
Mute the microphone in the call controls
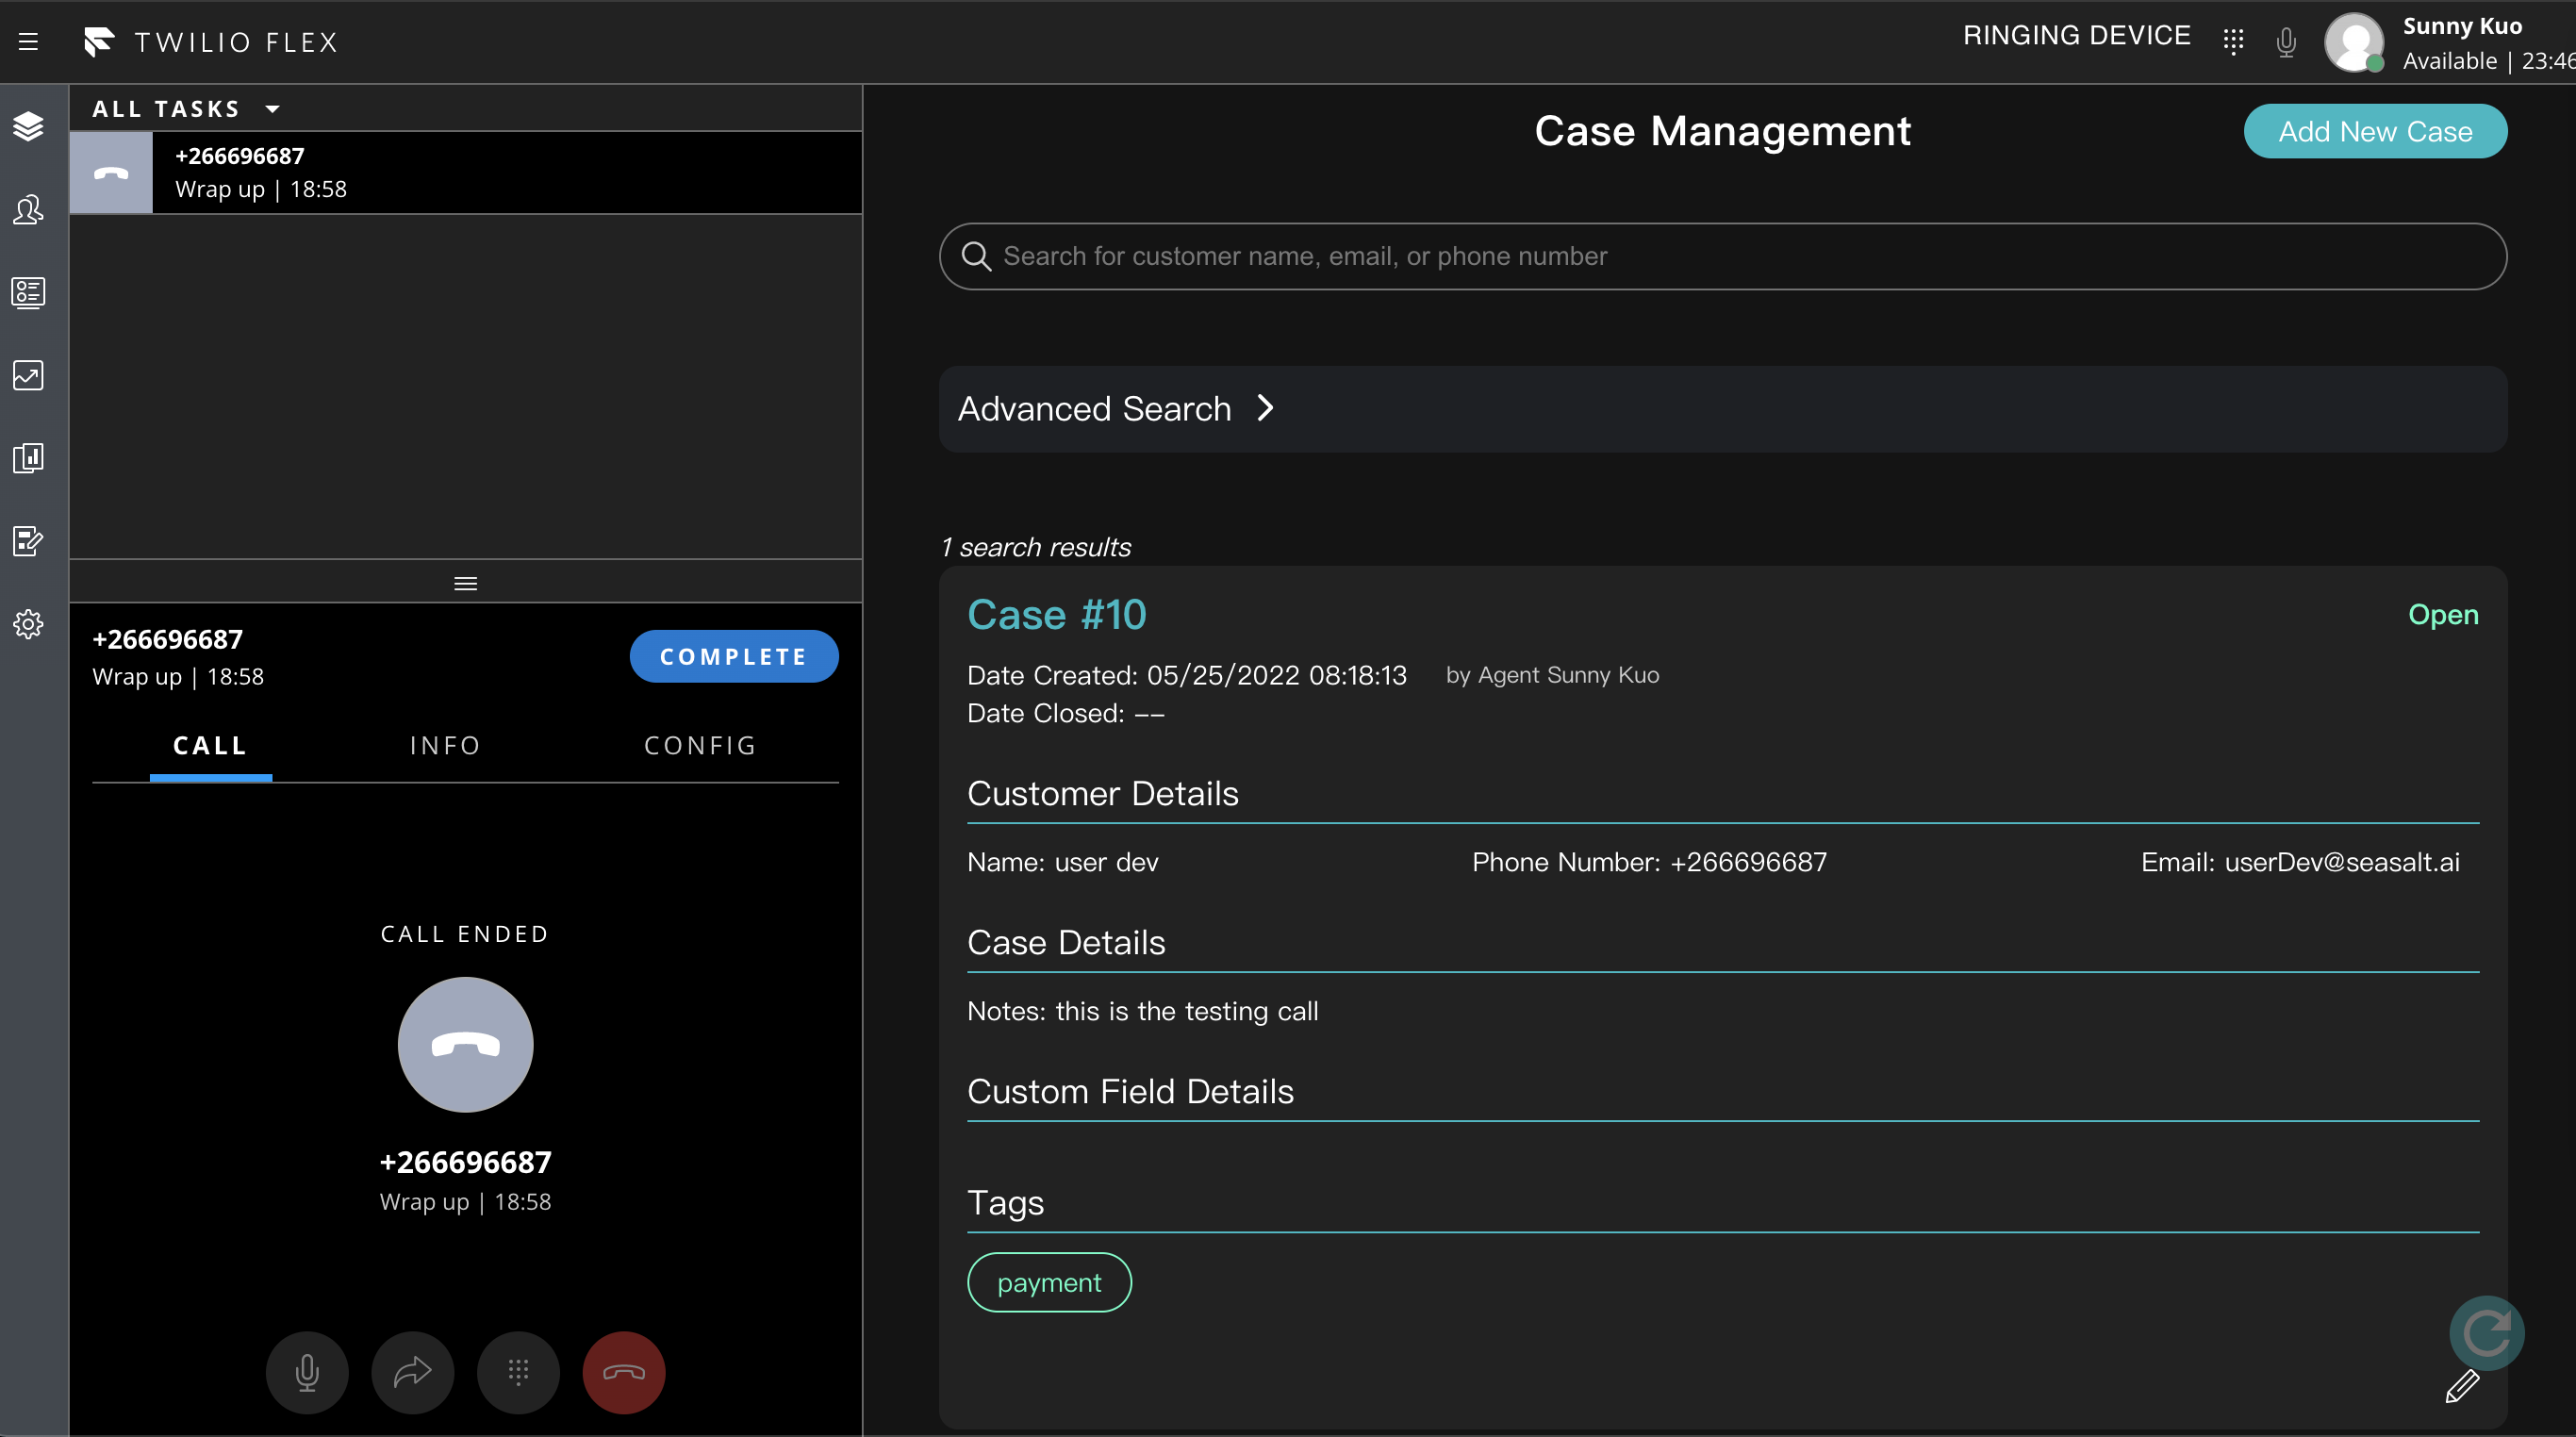[x=307, y=1372]
